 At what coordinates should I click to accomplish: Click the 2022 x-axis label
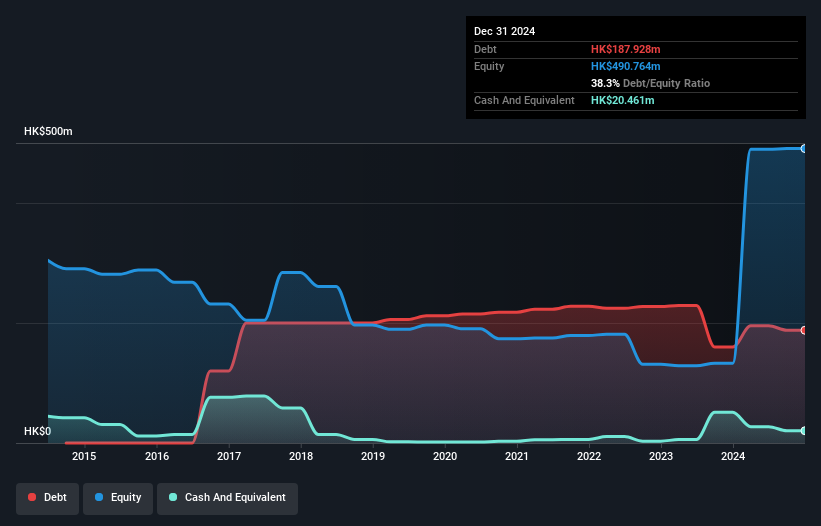click(x=589, y=456)
